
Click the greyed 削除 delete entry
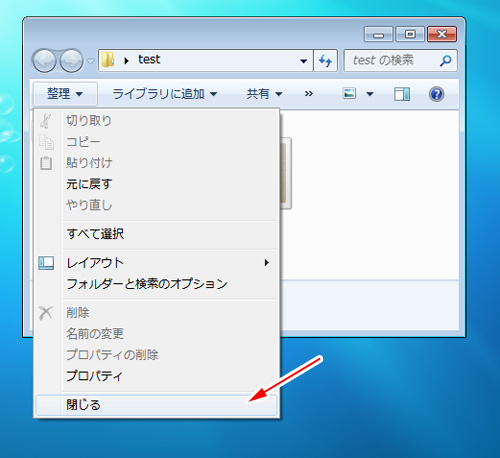(x=157, y=313)
